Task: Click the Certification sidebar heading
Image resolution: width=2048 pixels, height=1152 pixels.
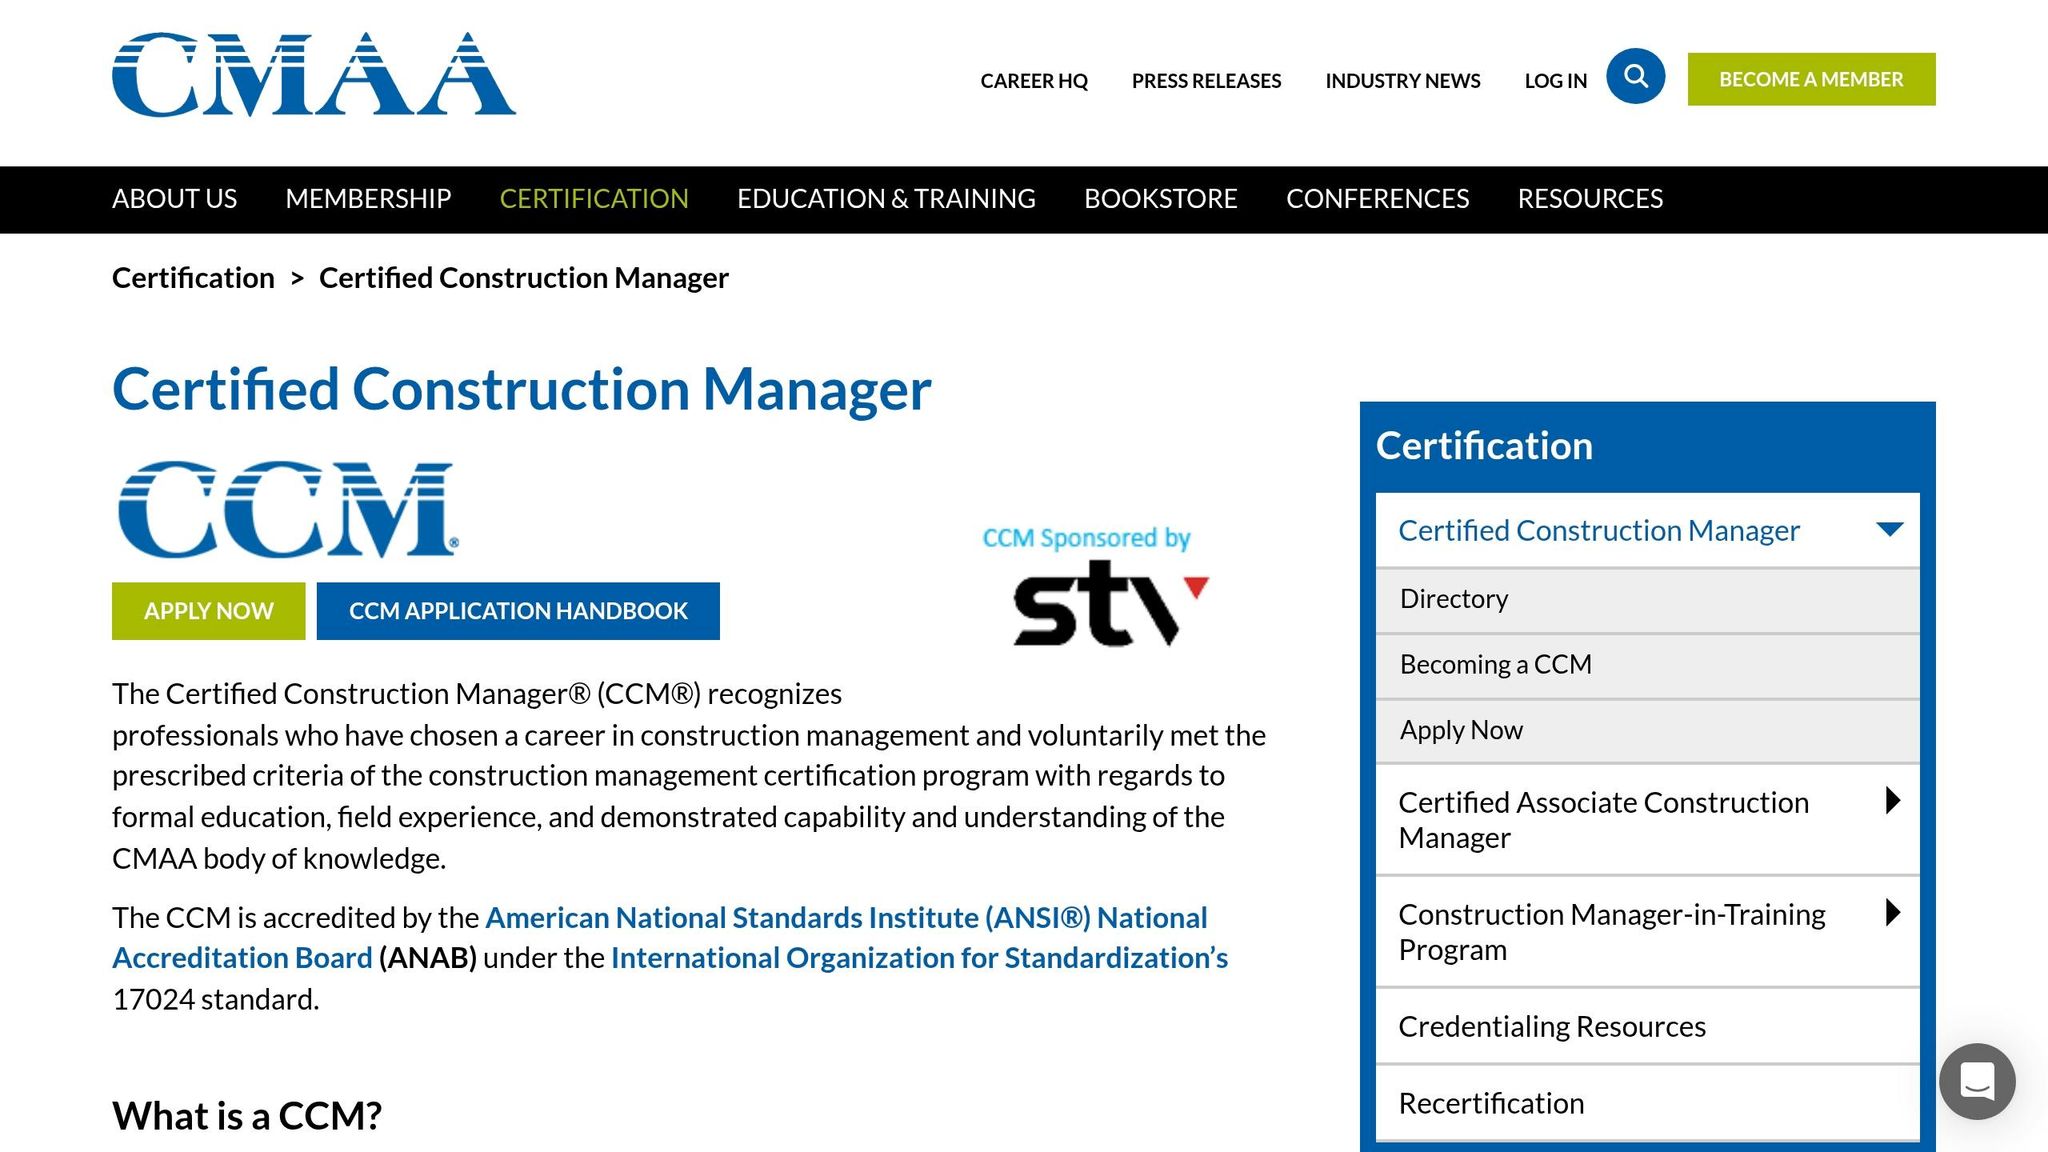Action: coord(1484,446)
